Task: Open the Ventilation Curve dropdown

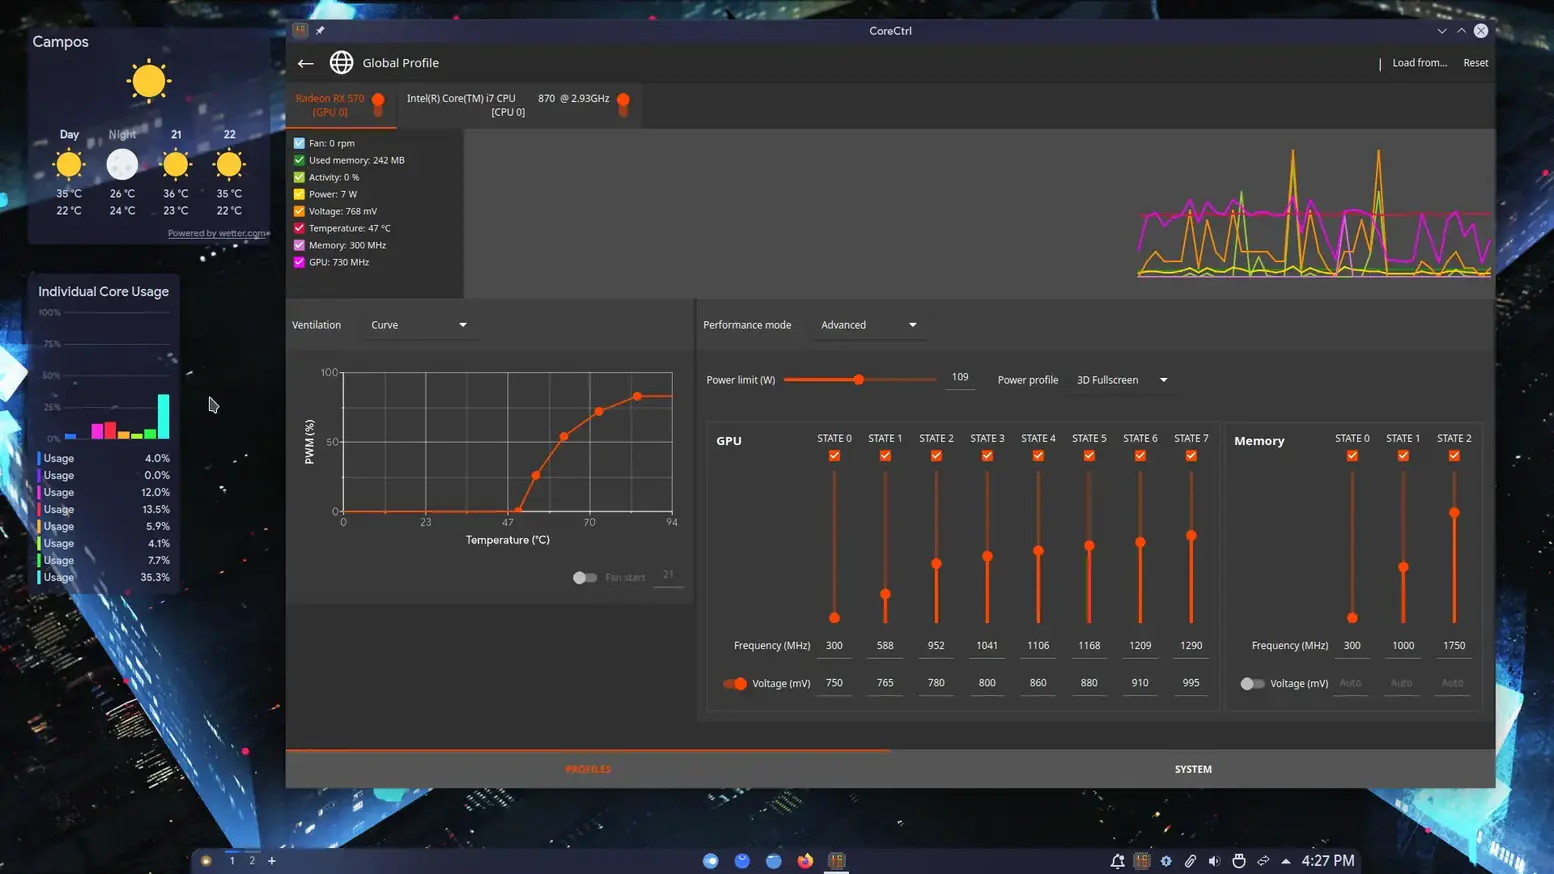Action: click(418, 325)
